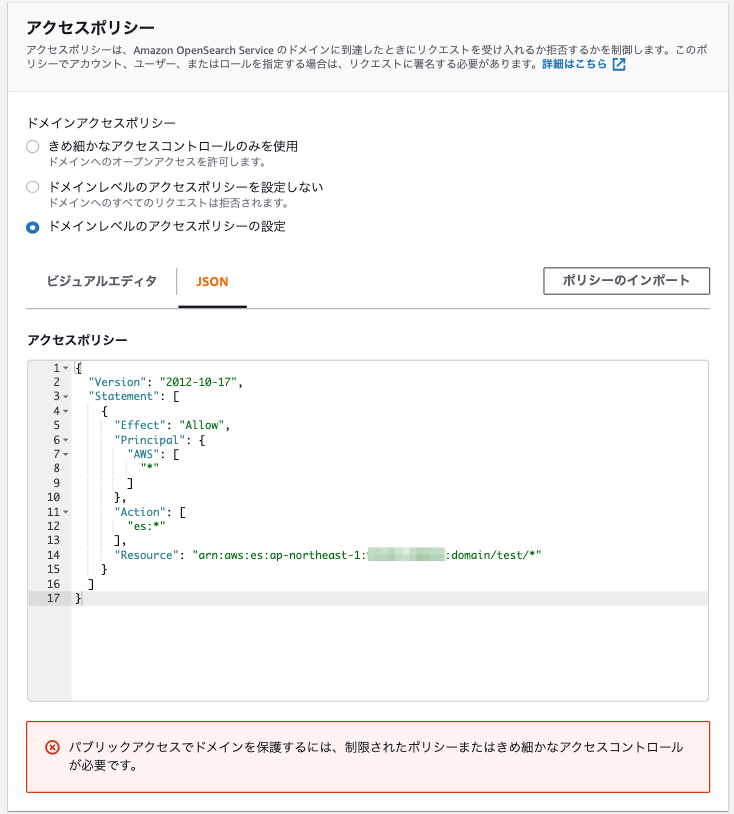
Task: Place cursor on line 17 closing brace
Action: pyautogui.click(x=78, y=599)
